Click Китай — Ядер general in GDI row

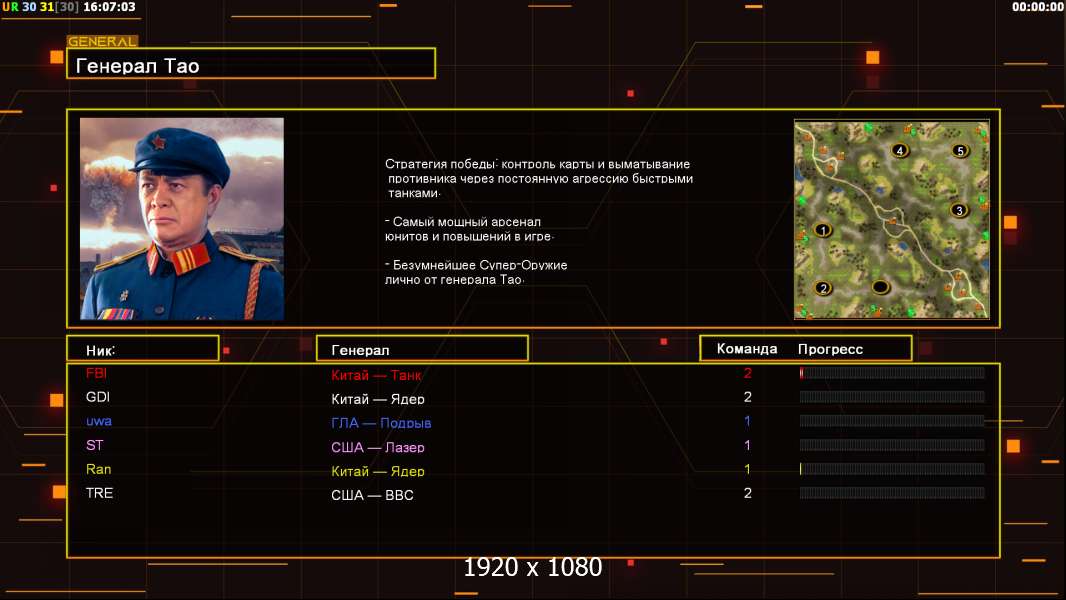(378, 399)
